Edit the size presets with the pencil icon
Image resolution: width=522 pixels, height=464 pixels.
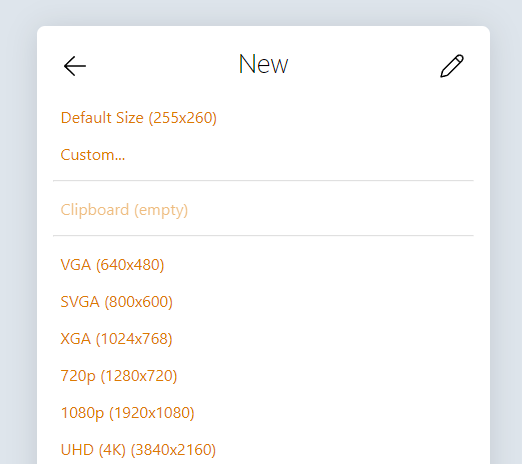point(452,66)
